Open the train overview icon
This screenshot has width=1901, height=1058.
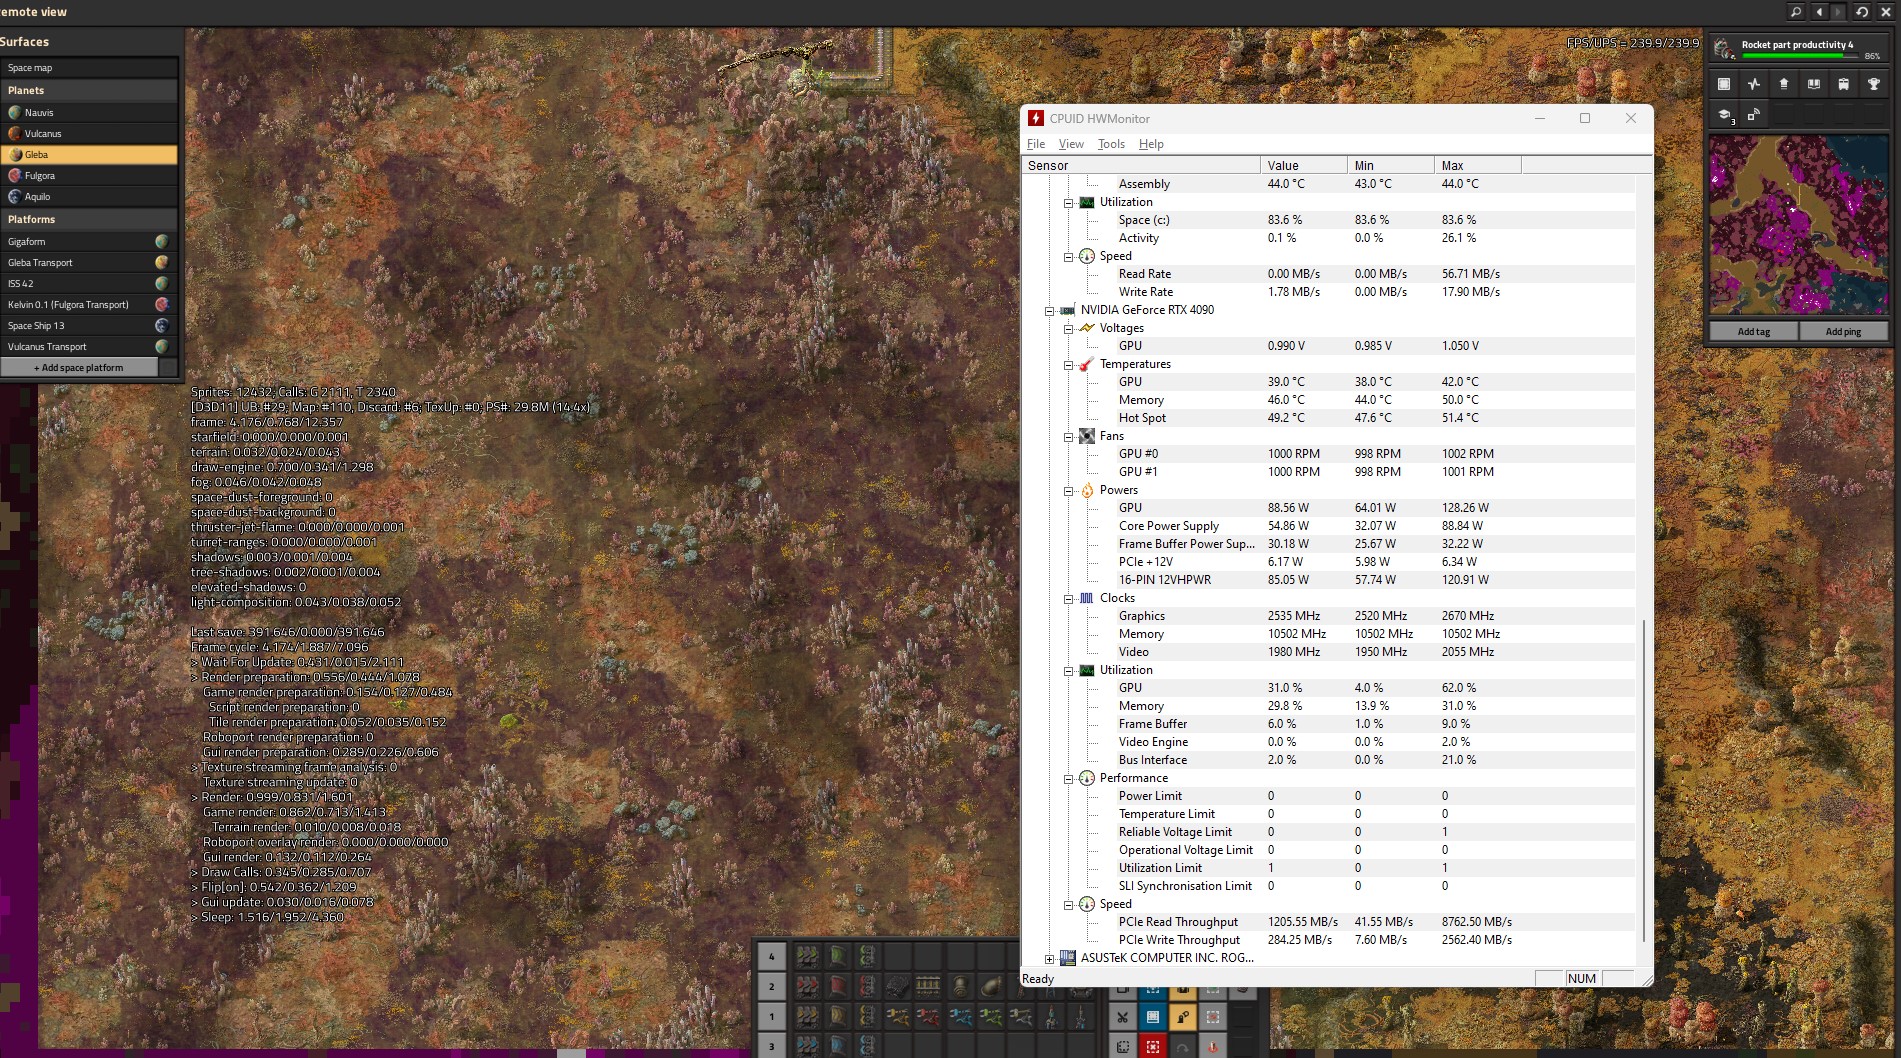(1843, 85)
